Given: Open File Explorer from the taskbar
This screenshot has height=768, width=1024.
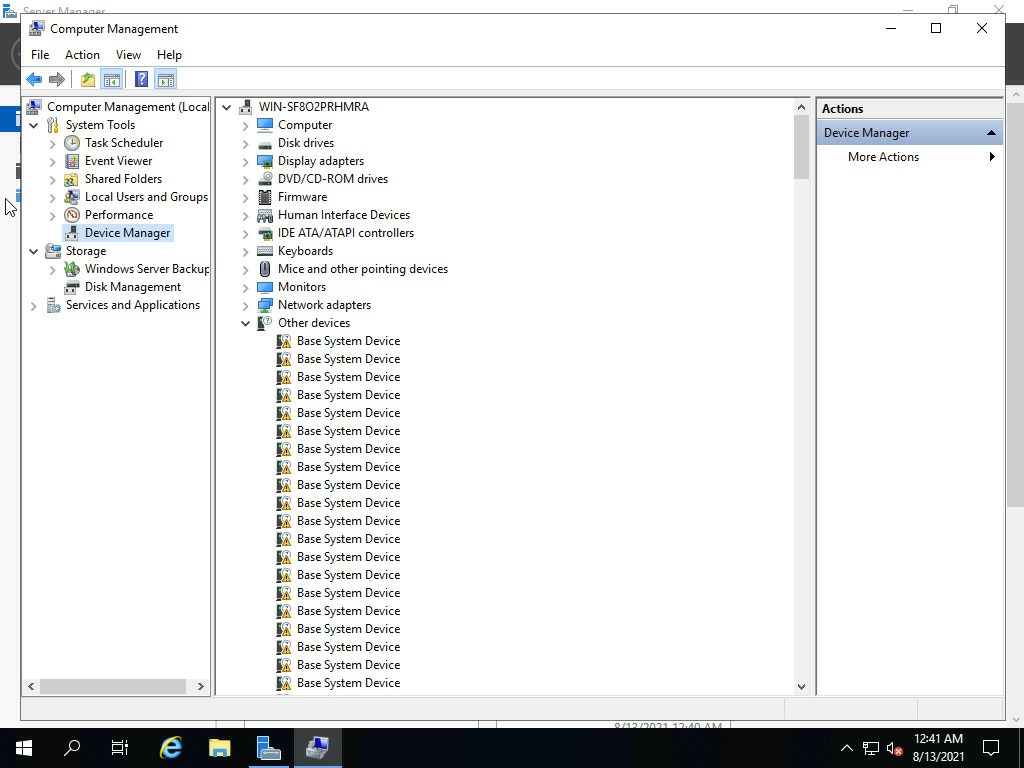Looking at the screenshot, I should [x=219, y=748].
